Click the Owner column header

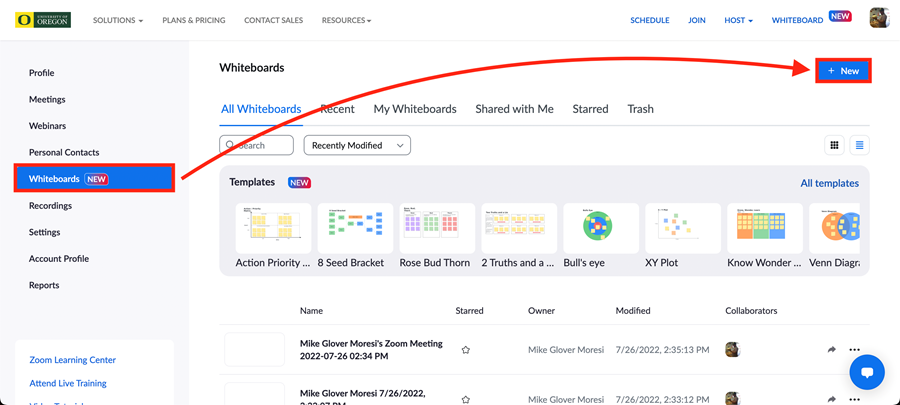point(541,310)
